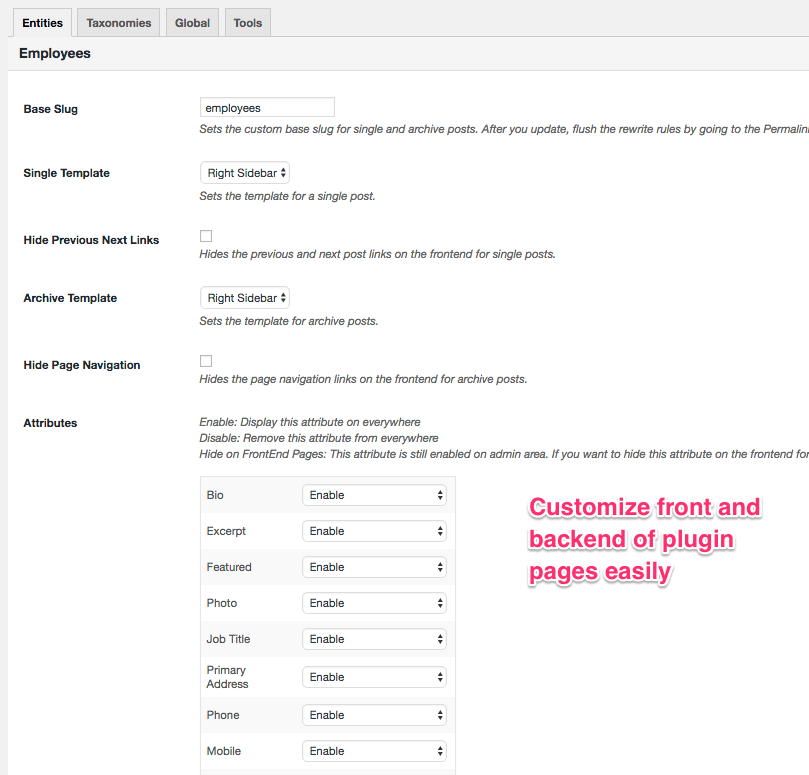Toggle the Hide Previous Next Links checkbox
This screenshot has height=775, width=809.
pyautogui.click(x=206, y=236)
